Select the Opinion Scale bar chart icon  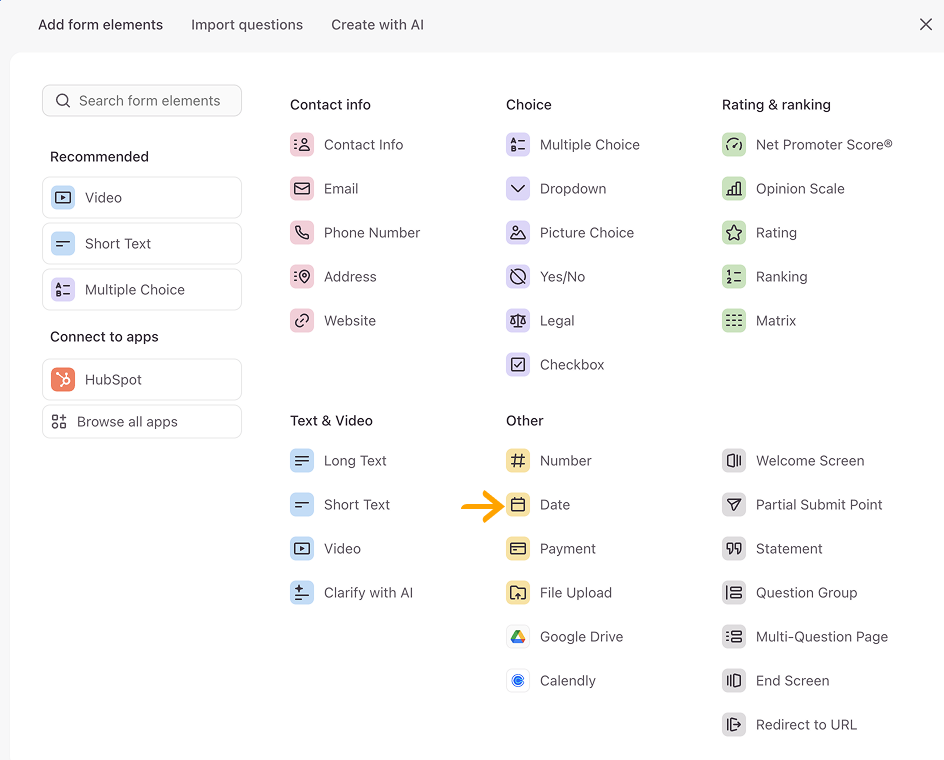pyautogui.click(x=734, y=188)
